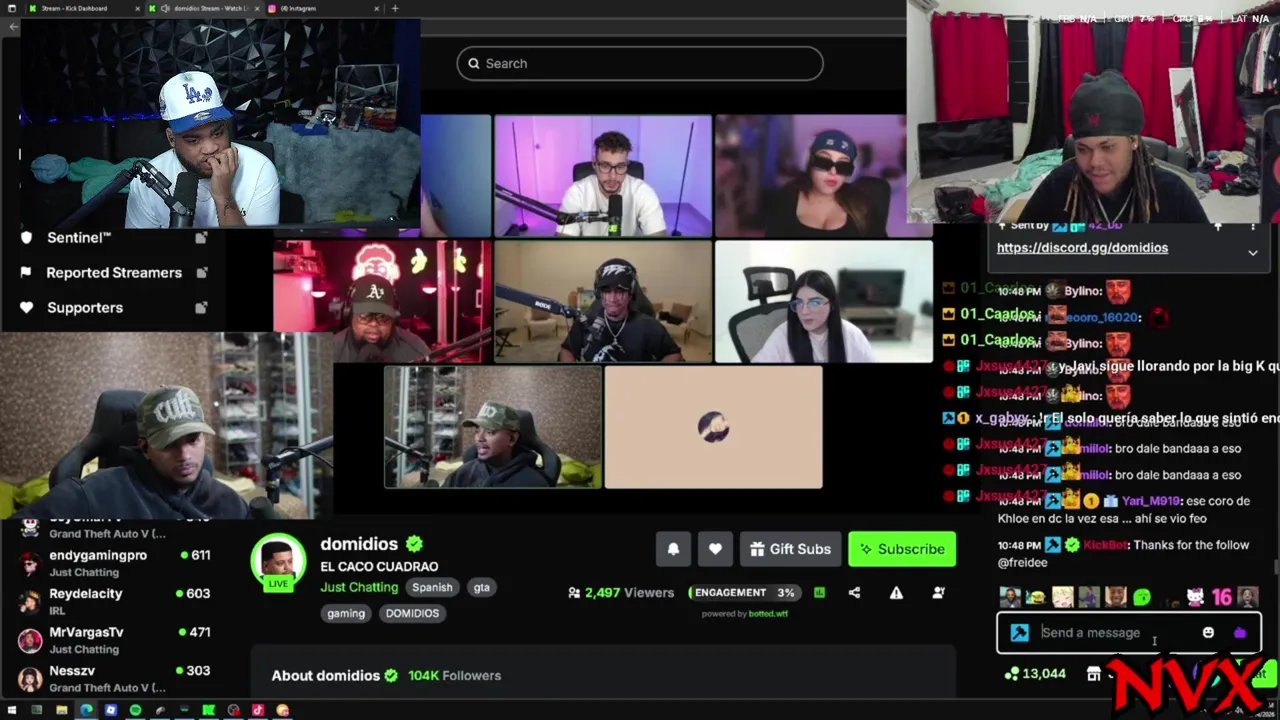The height and width of the screenshot is (720, 1280).
Task: Click the Hello Kitty emote in quick row
Action: coord(1195,598)
